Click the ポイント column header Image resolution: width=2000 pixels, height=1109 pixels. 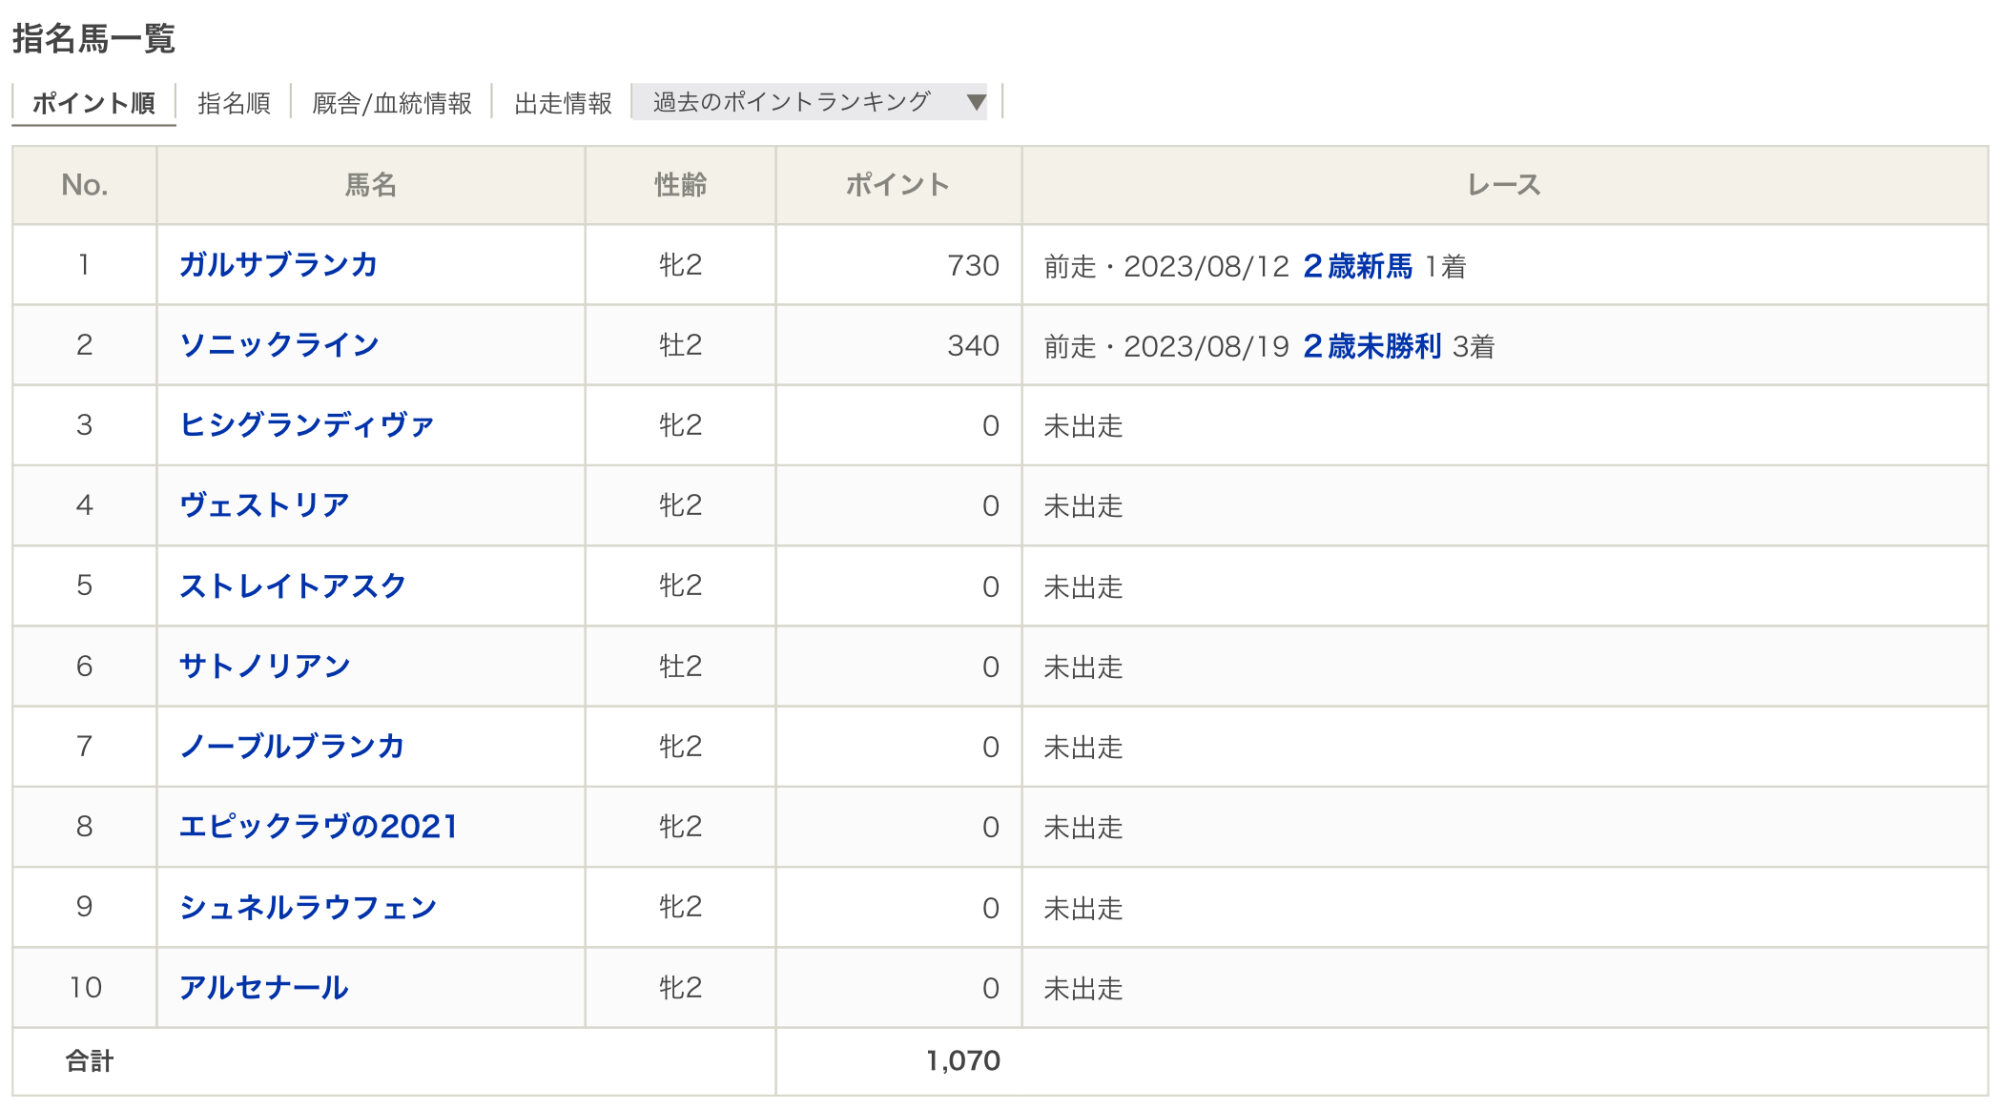[x=897, y=185]
